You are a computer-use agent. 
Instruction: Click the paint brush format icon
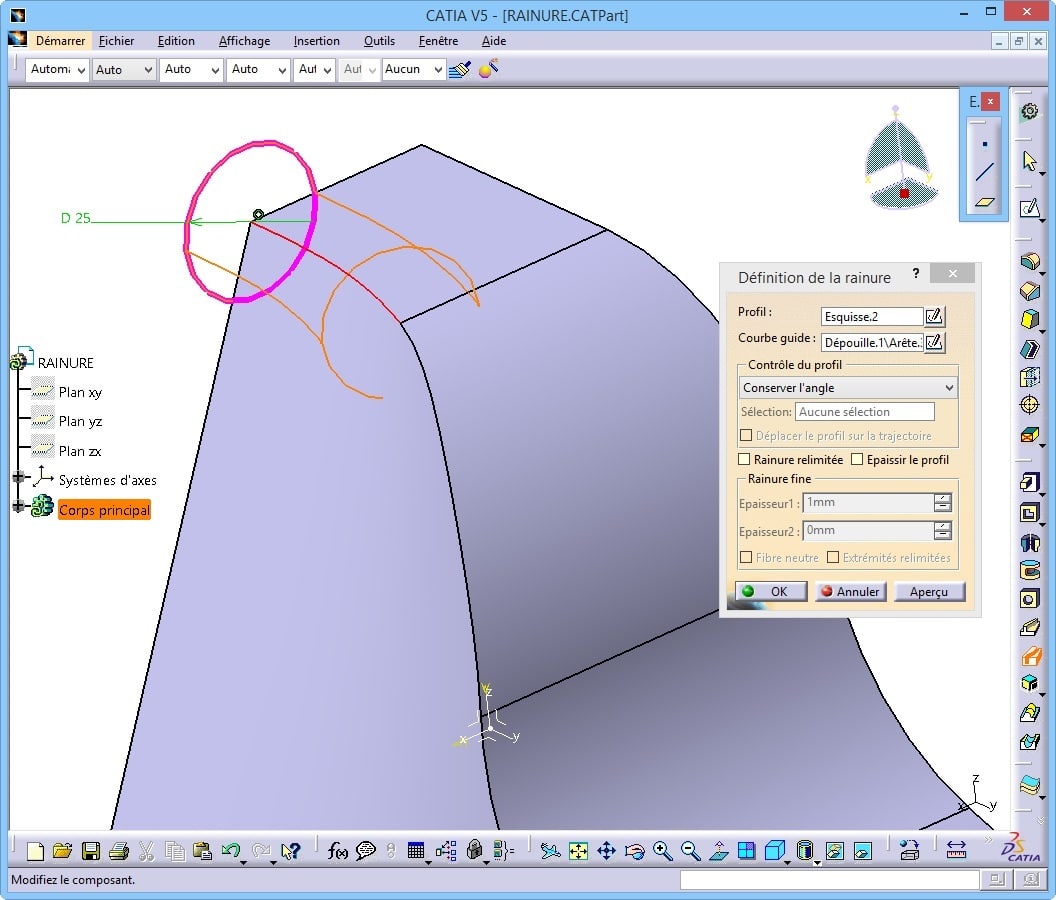[x=460, y=69]
